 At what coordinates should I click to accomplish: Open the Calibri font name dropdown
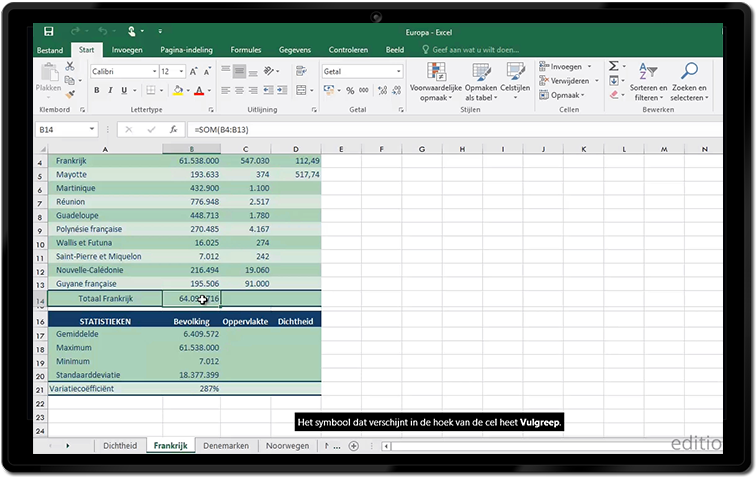coord(154,72)
